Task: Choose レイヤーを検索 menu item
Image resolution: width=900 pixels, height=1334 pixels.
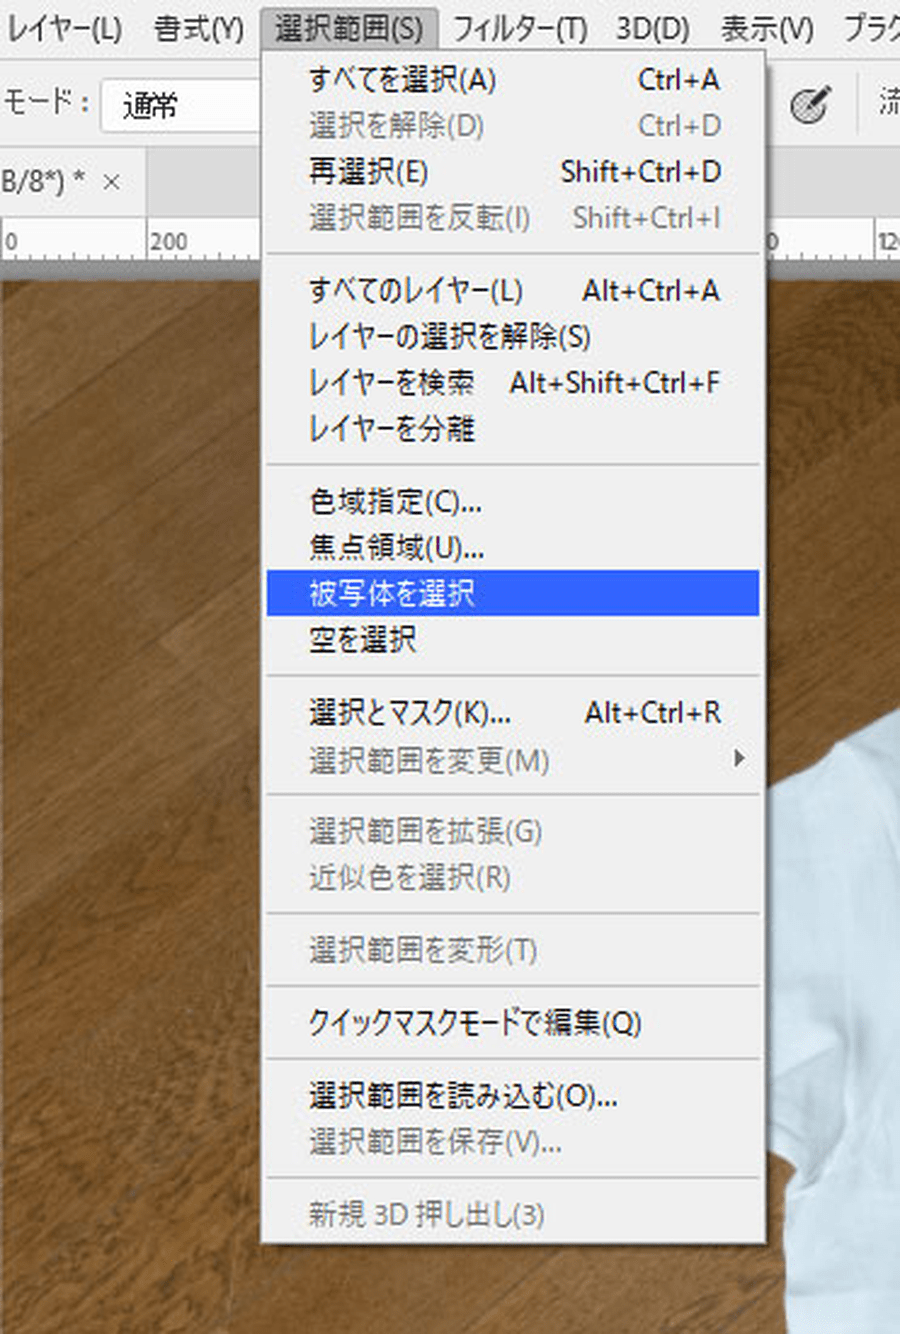Action: tap(513, 383)
